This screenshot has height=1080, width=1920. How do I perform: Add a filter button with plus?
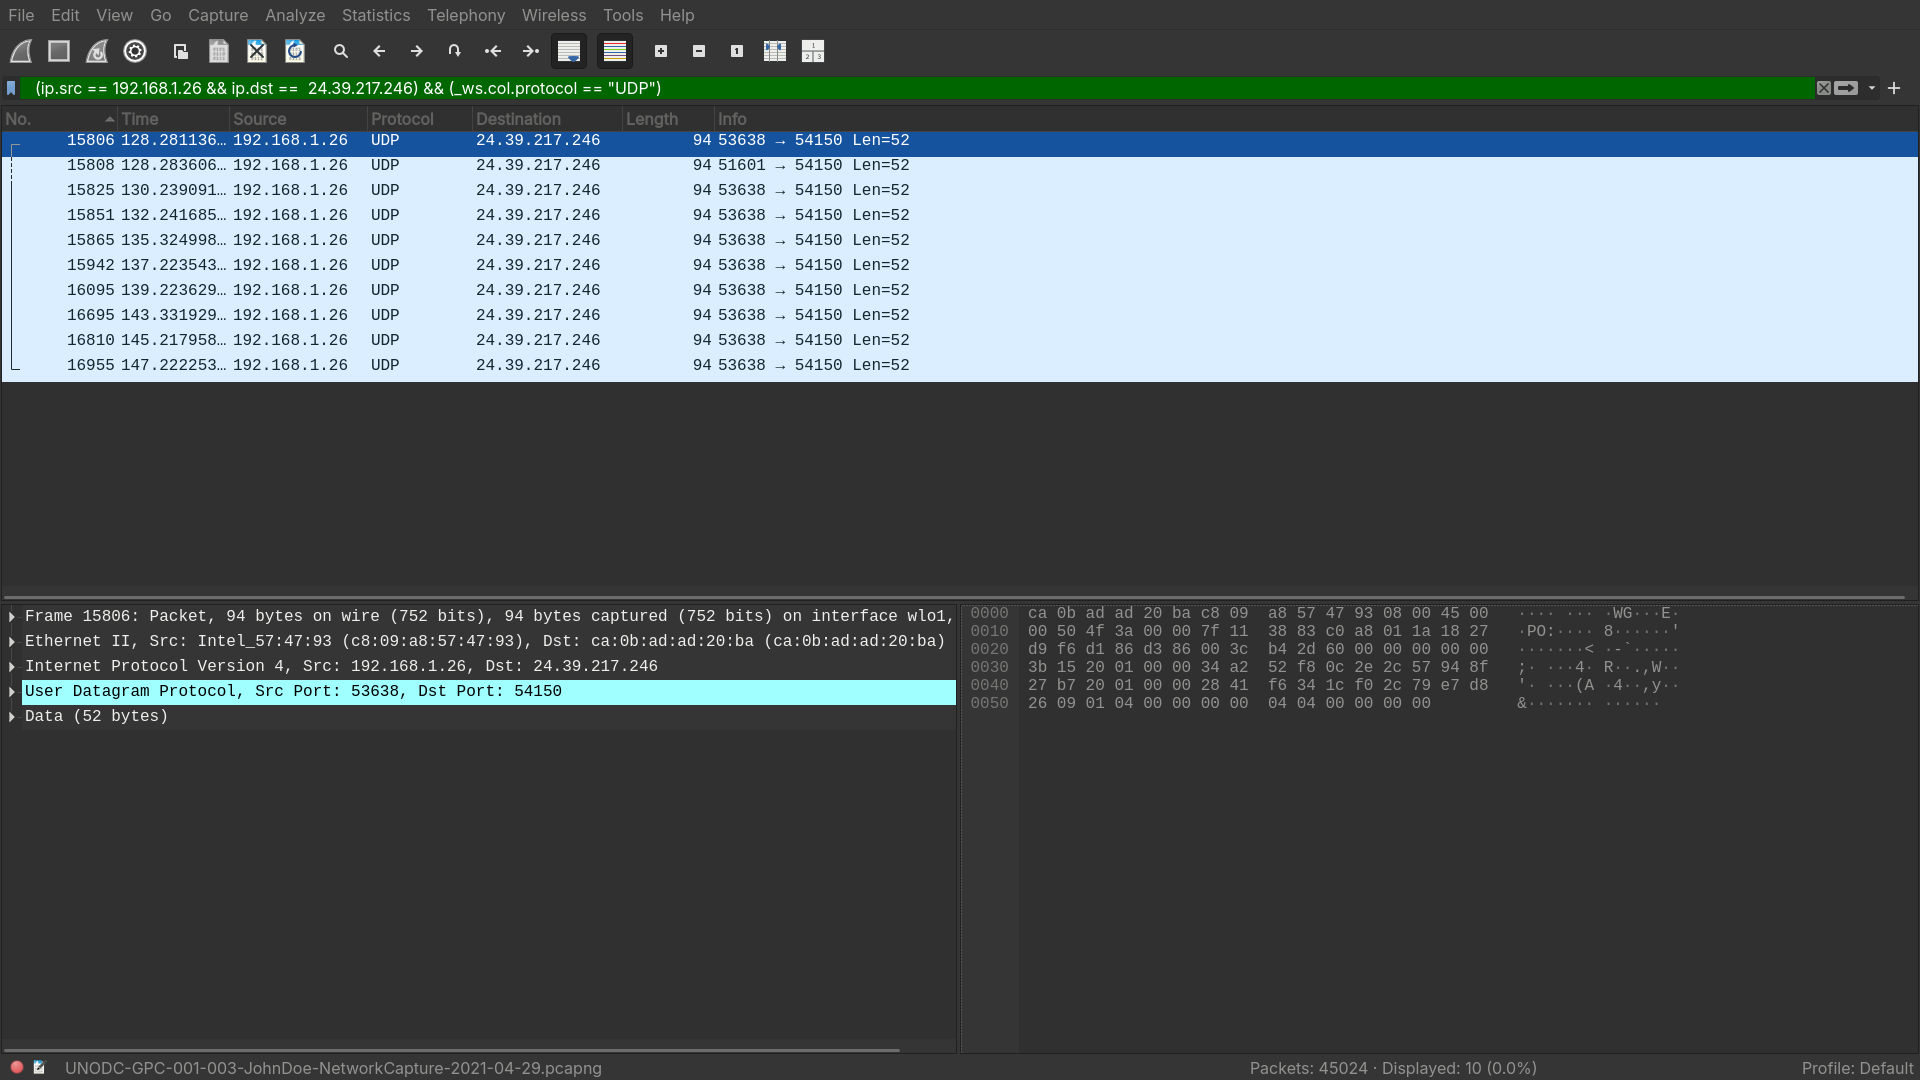tap(1894, 88)
